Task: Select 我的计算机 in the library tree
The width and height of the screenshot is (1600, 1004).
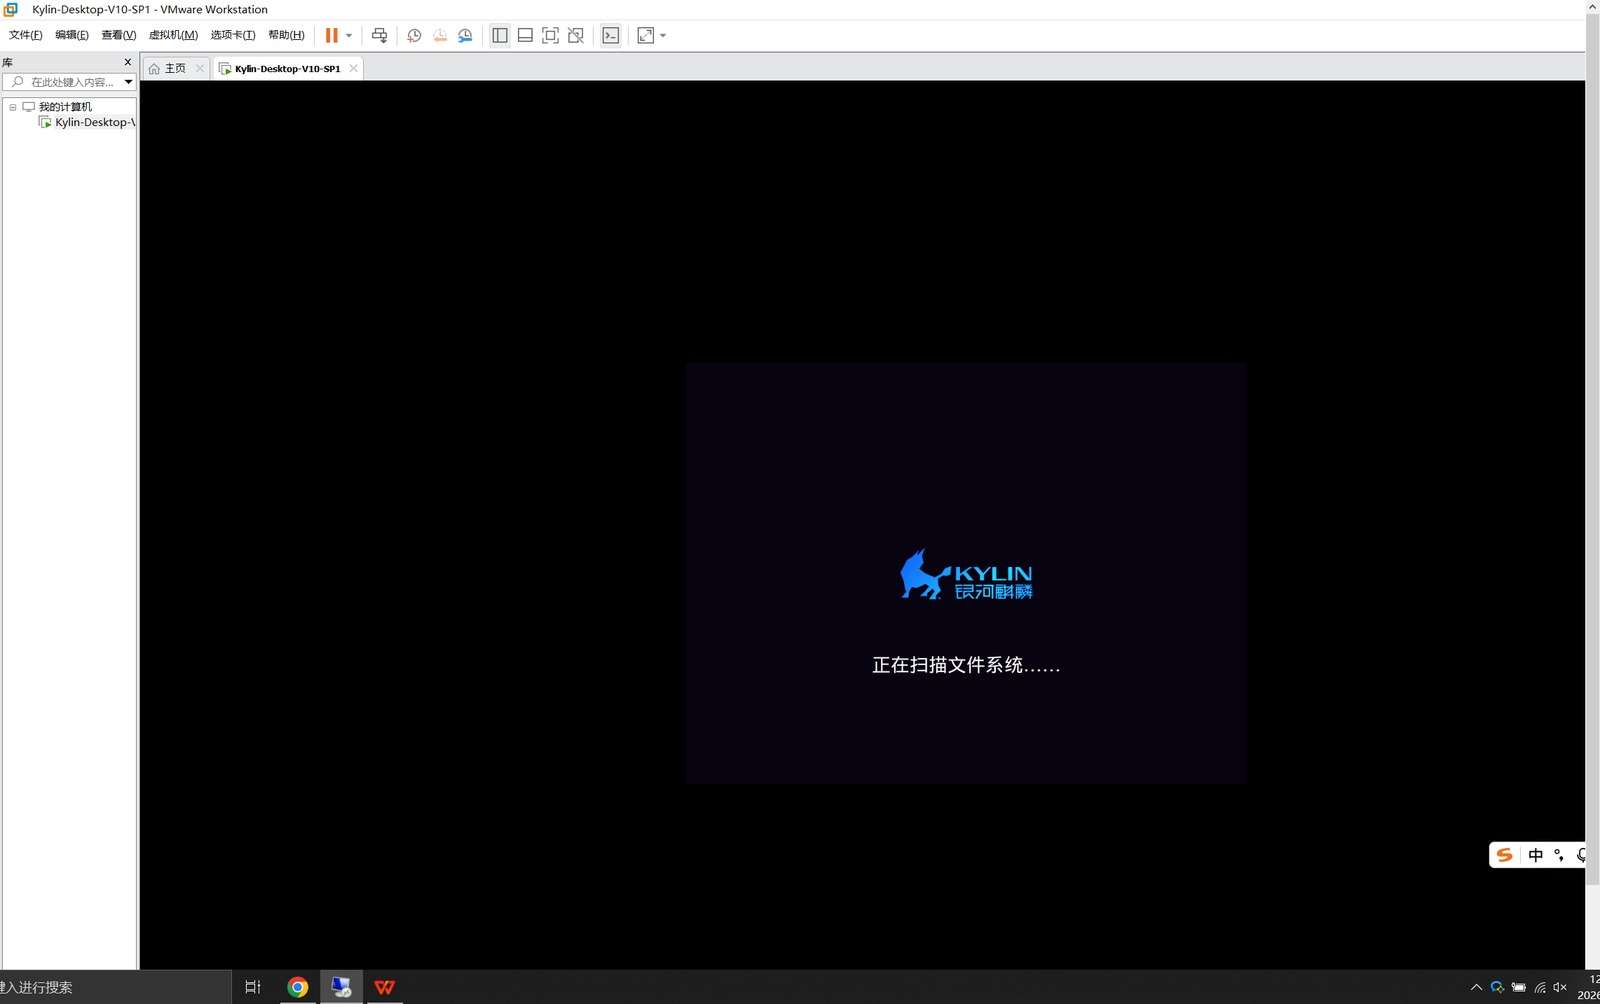Action: (65, 106)
